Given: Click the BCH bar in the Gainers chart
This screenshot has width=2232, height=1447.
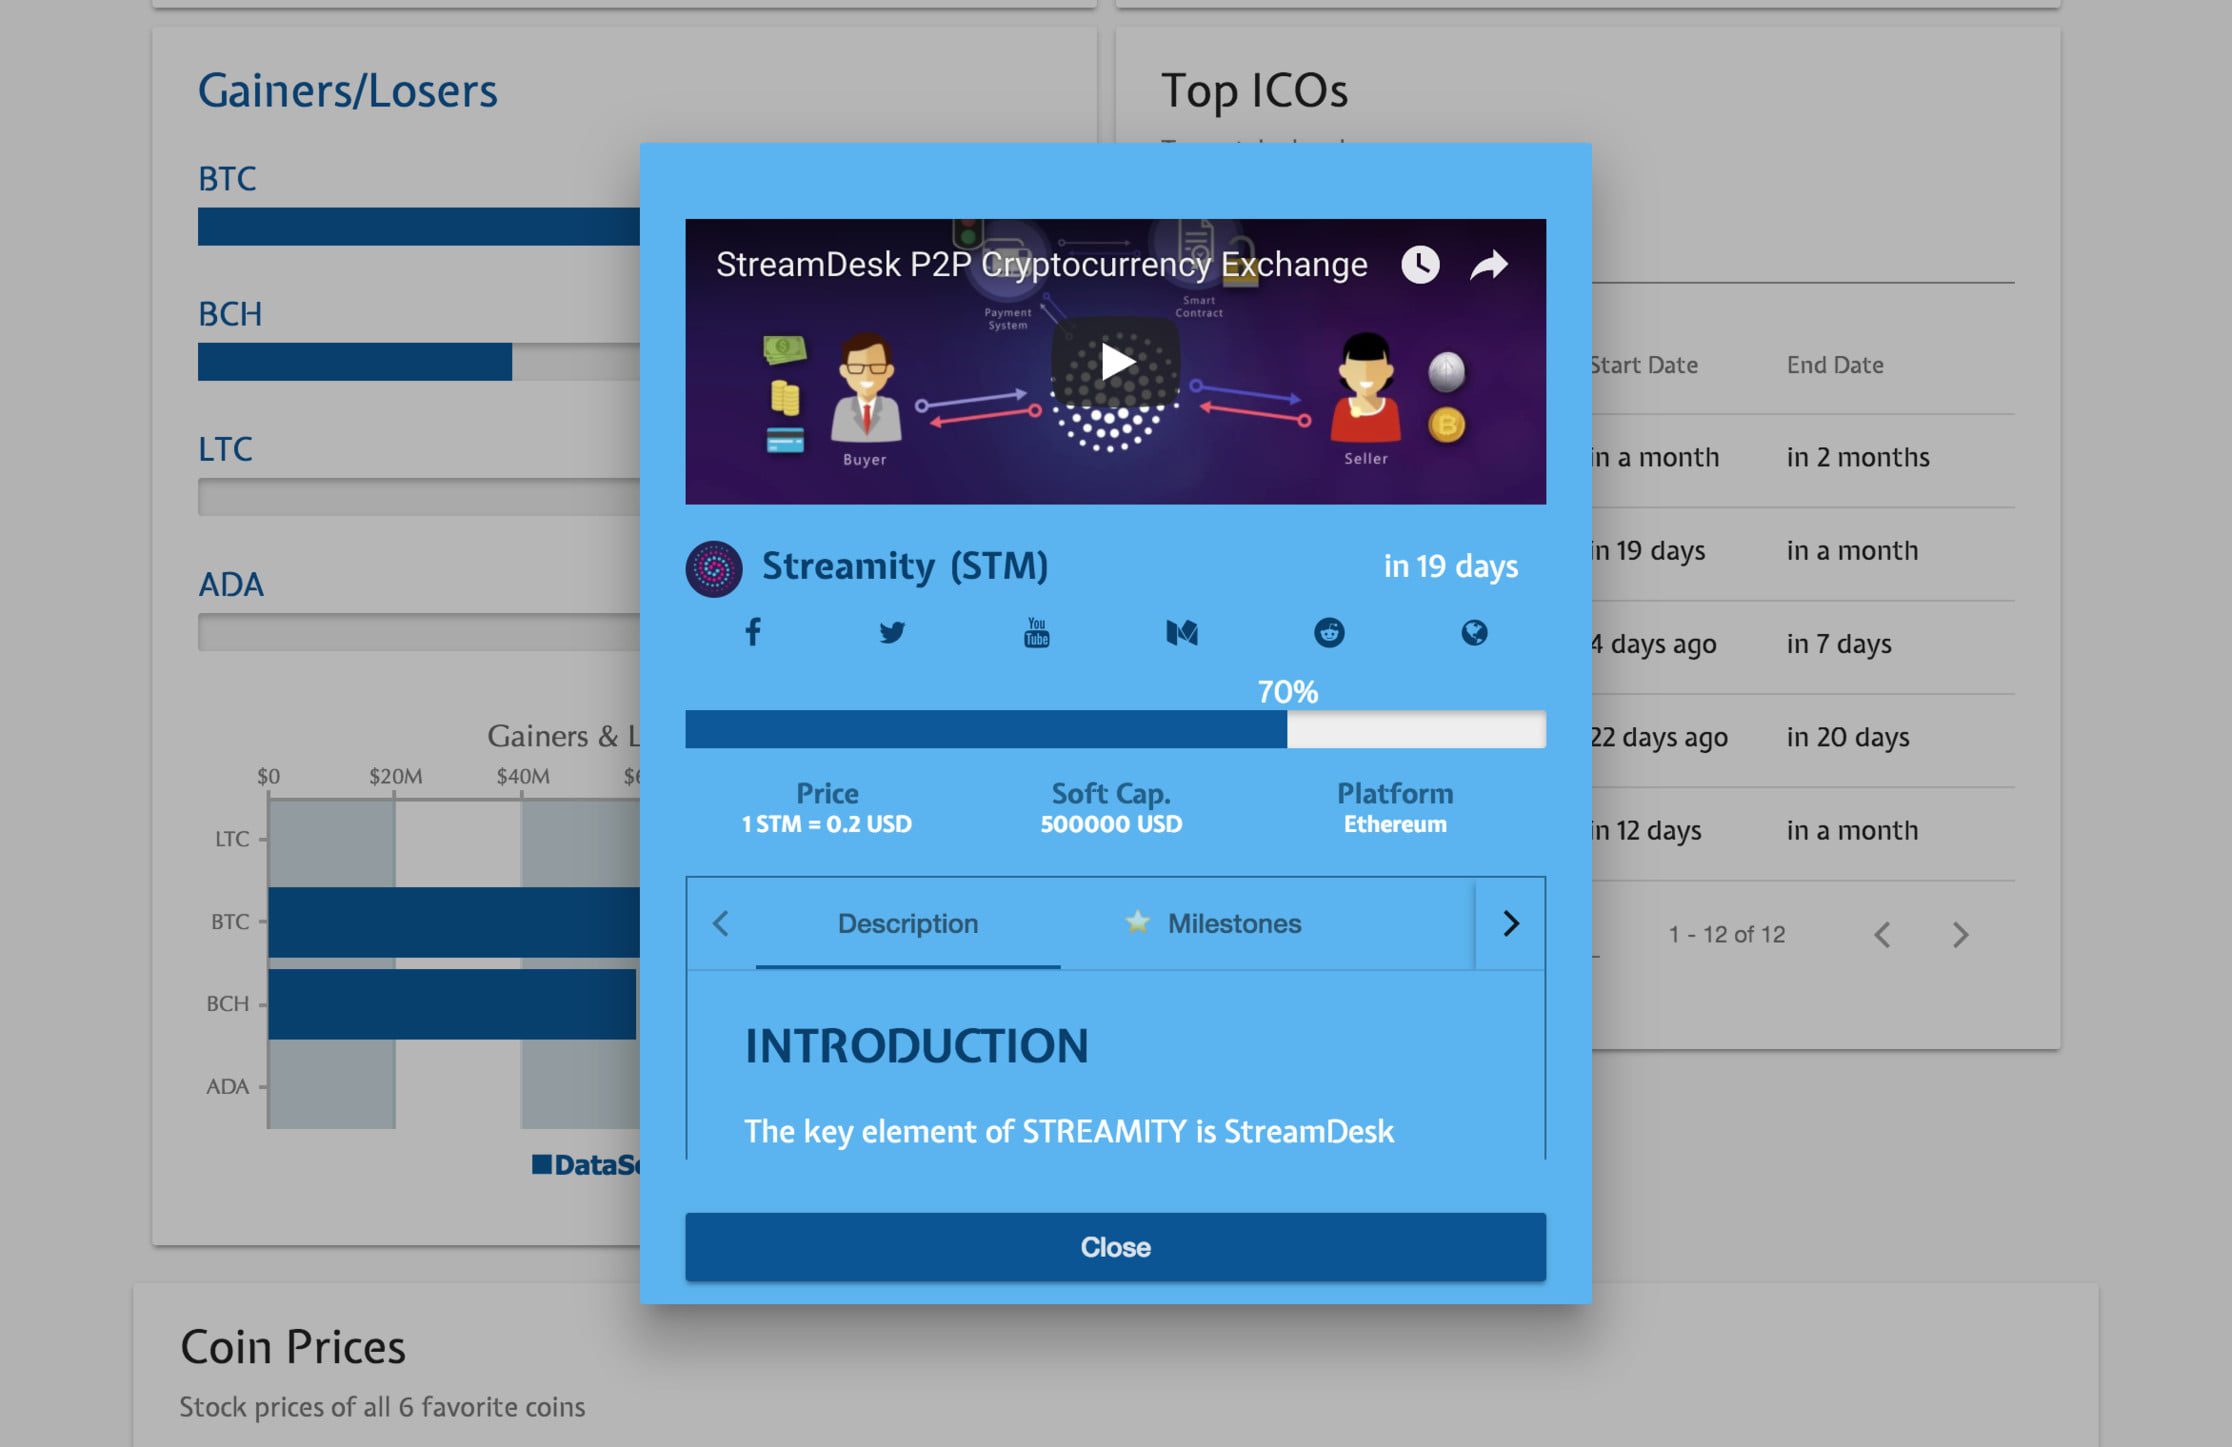Looking at the screenshot, I should click(452, 1004).
